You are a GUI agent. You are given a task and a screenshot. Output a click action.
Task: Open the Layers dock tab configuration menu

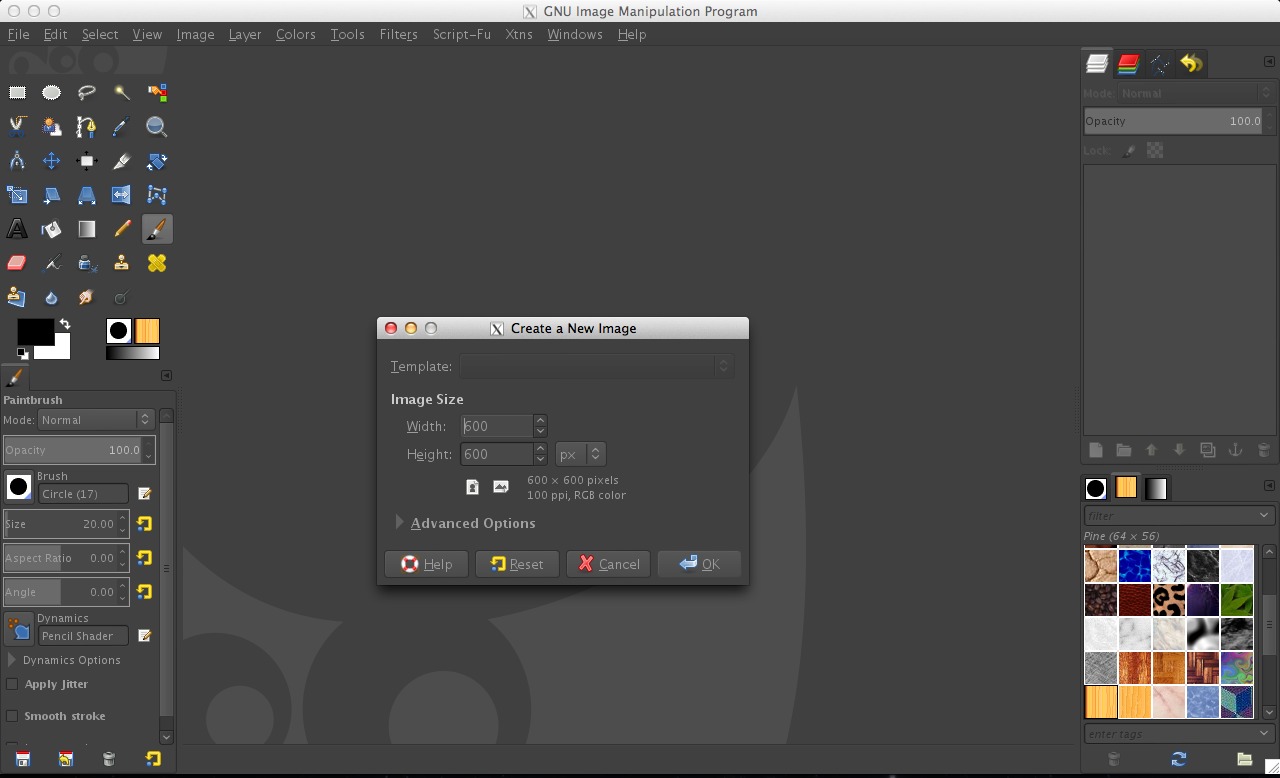coord(1269,62)
